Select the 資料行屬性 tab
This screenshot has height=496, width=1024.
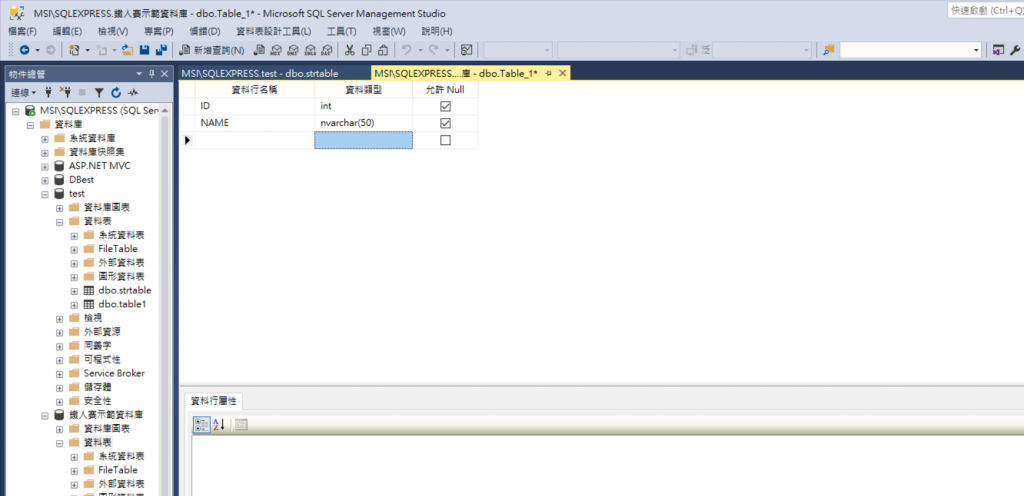pyautogui.click(x=214, y=401)
